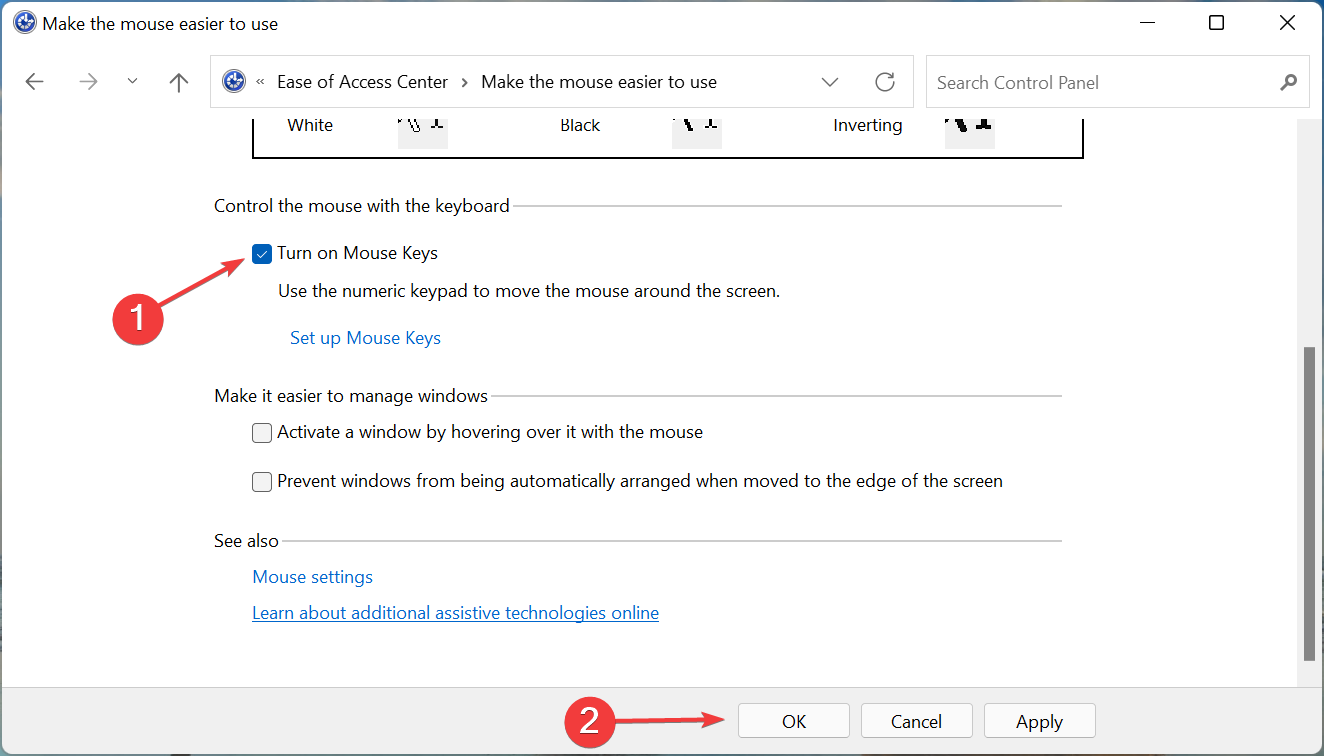The image size is (1324, 756).
Task: Enable preventing windows from being automatically arranged
Action: pyautogui.click(x=261, y=481)
